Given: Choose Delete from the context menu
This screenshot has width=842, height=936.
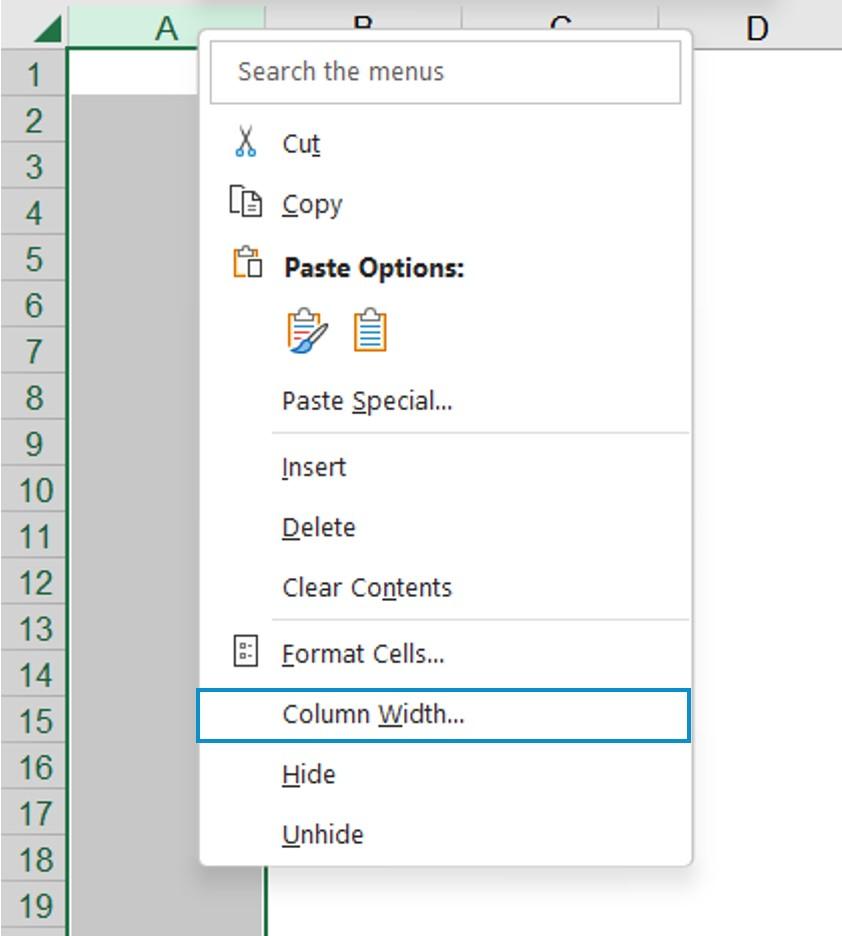Looking at the screenshot, I should point(445,527).
